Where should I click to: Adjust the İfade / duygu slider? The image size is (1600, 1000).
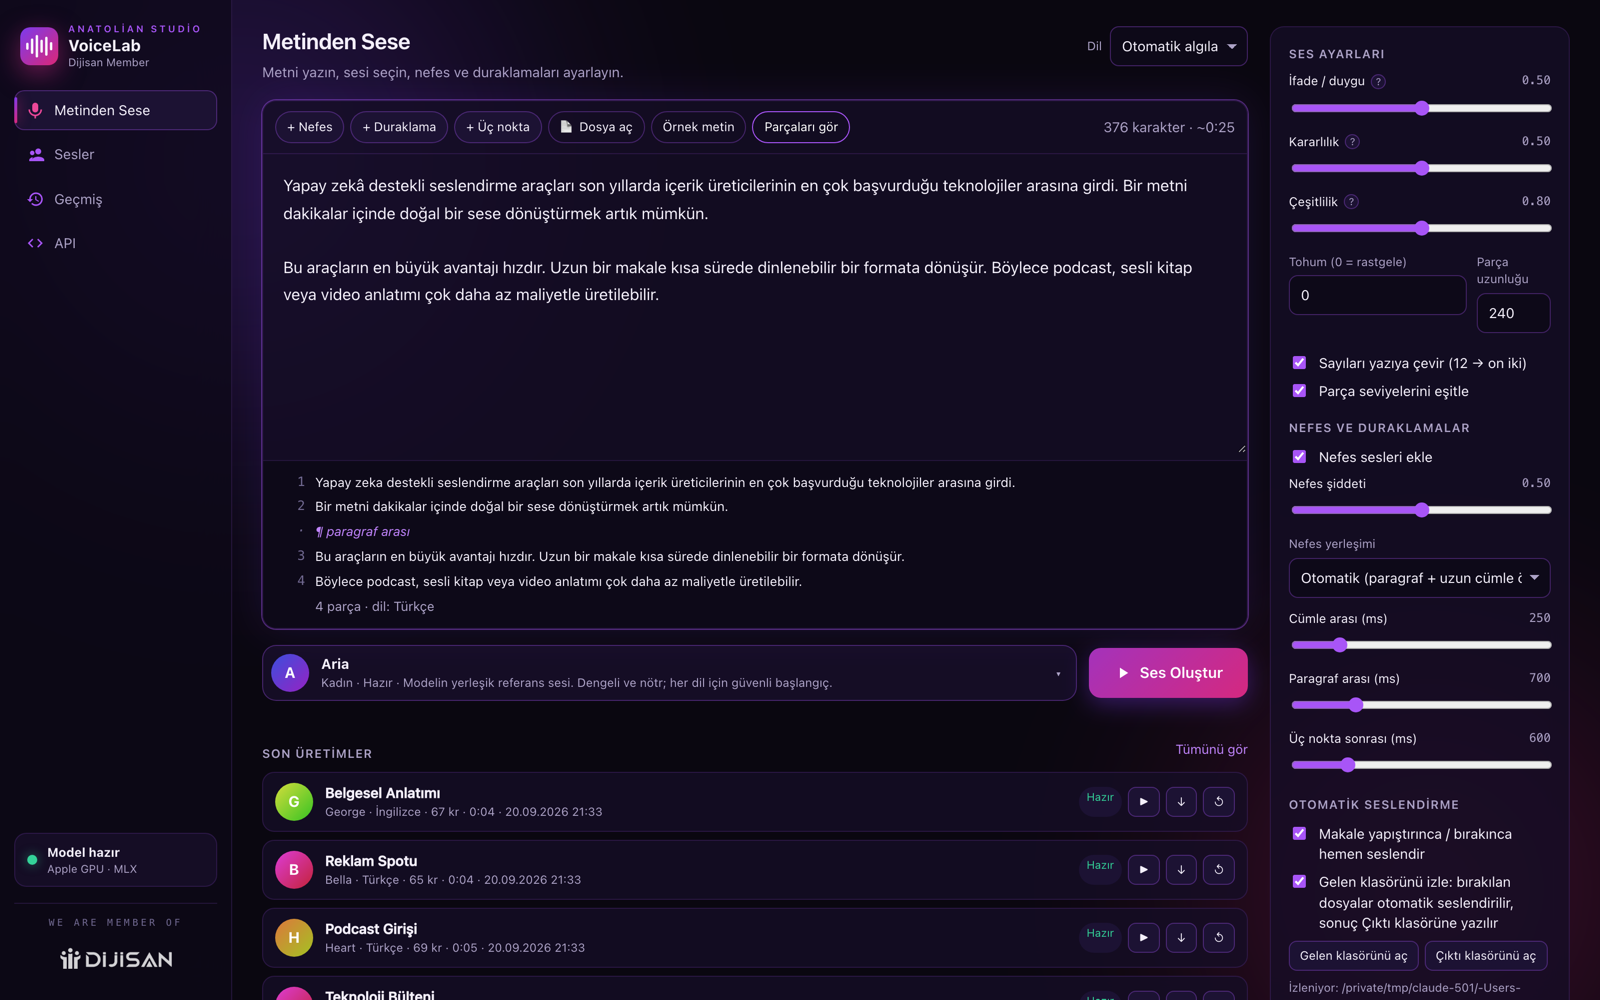coord(1421,108)
